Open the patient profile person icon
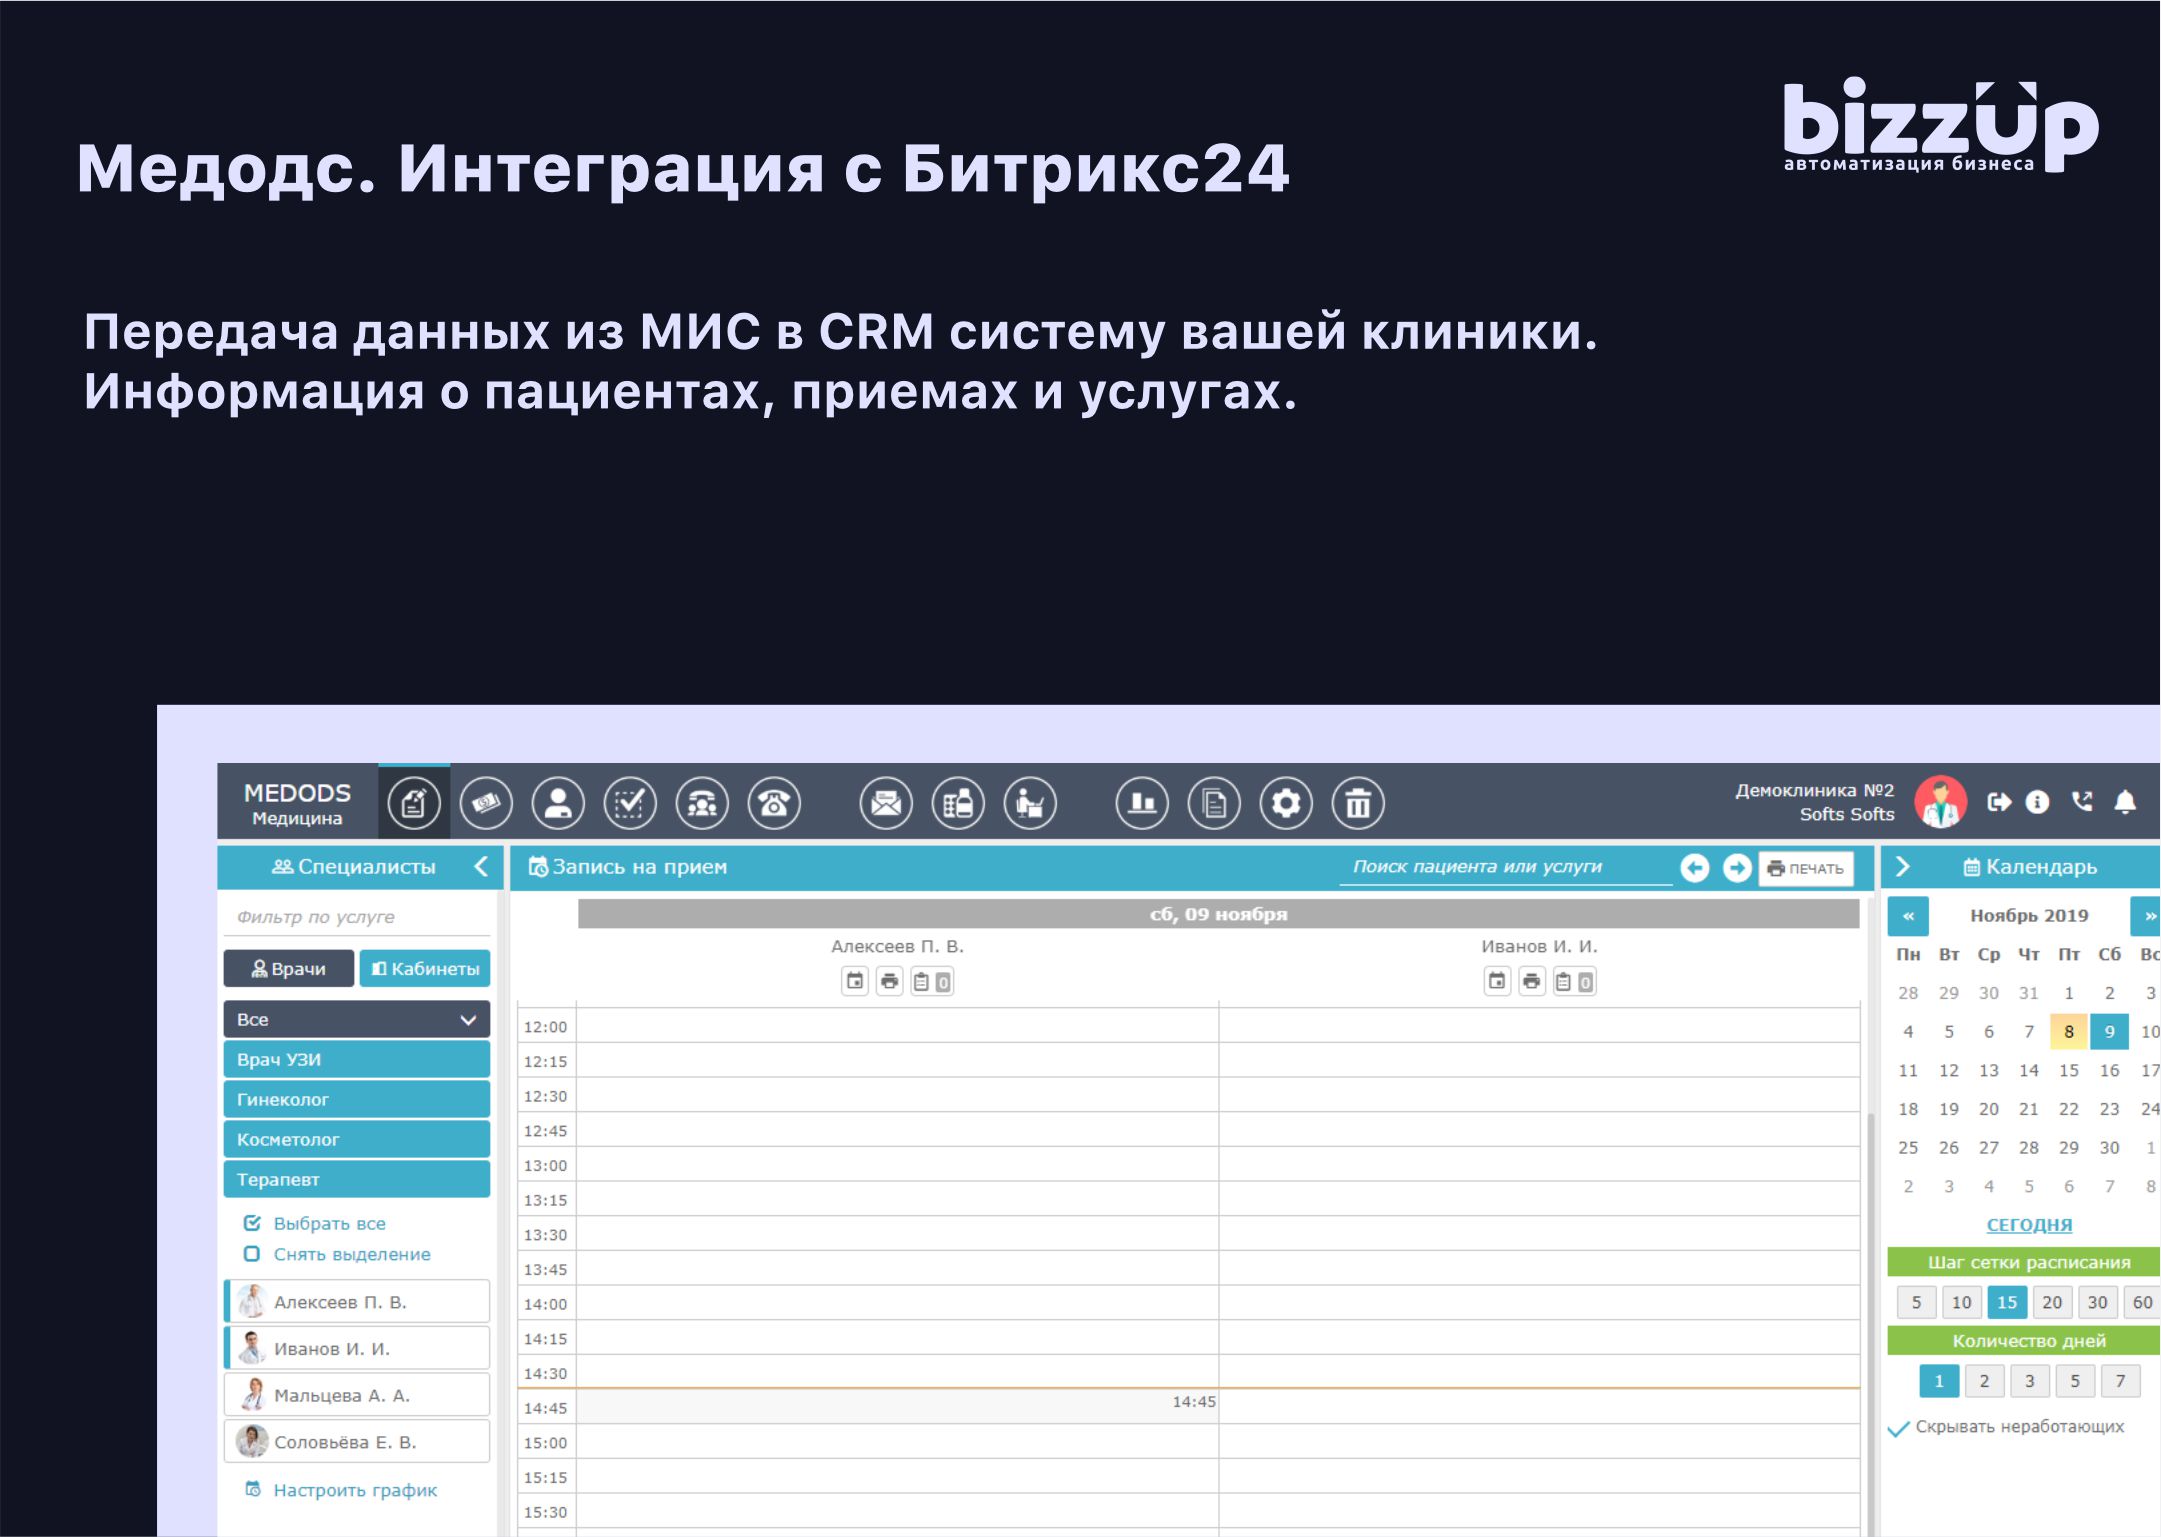The image size is (2161, 1537). coord(558,803)
